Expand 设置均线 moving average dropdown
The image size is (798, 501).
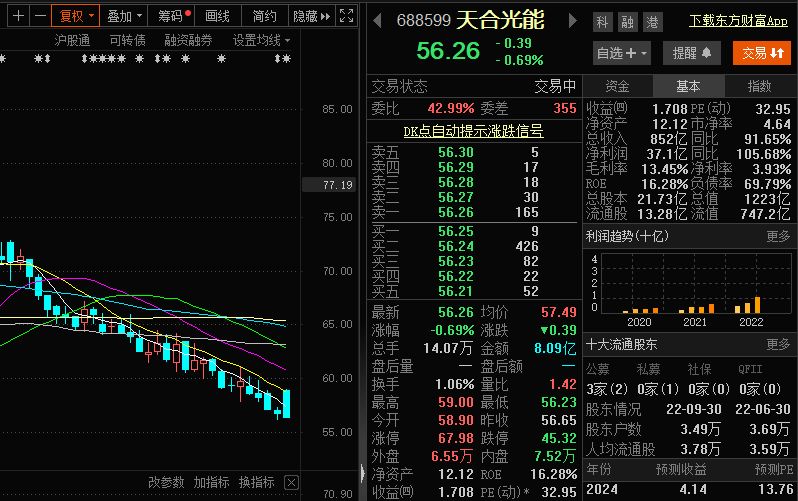261,40
